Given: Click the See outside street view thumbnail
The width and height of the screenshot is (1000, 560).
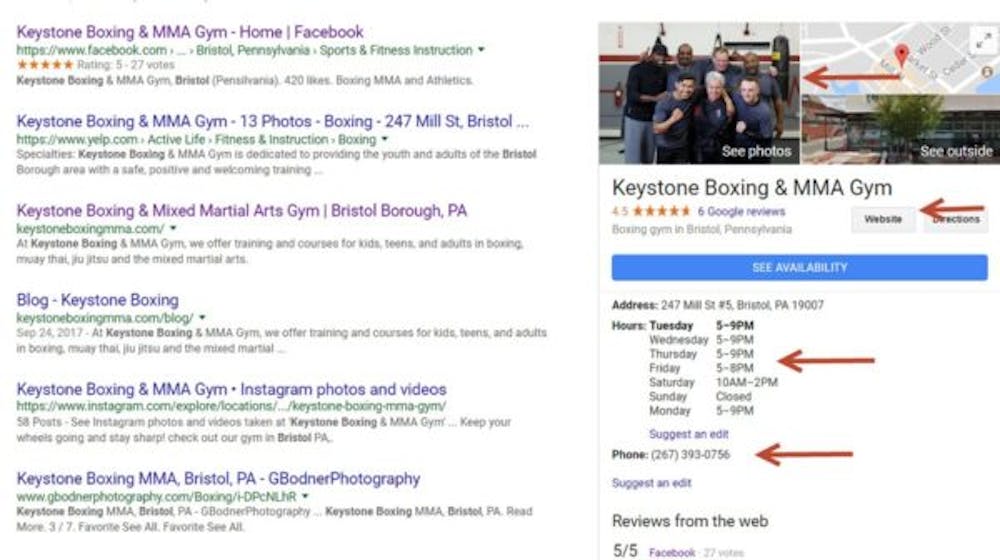Looking at the screenshot, I should click(x=901, y=129).
